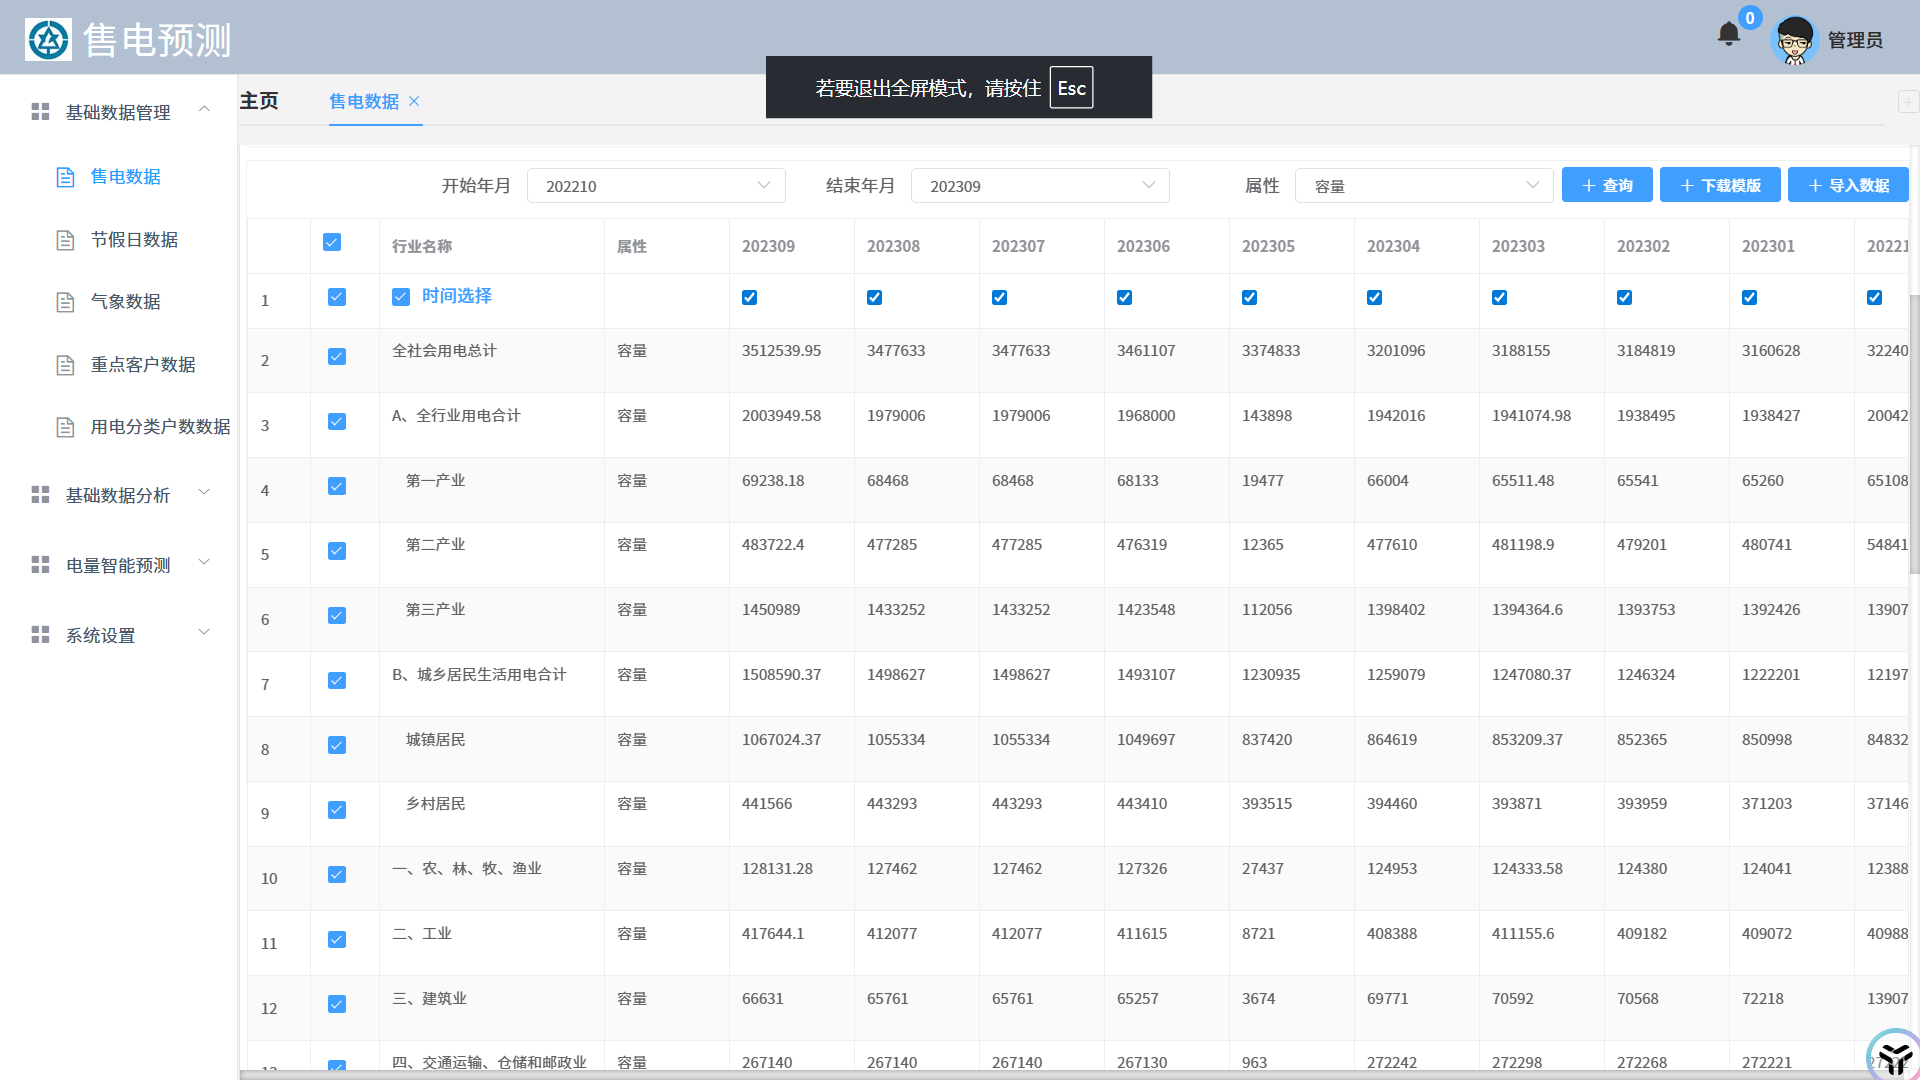Click the notification bell icon
The height and width of the screenshot is (1080, 1920).
point(1728,35)
